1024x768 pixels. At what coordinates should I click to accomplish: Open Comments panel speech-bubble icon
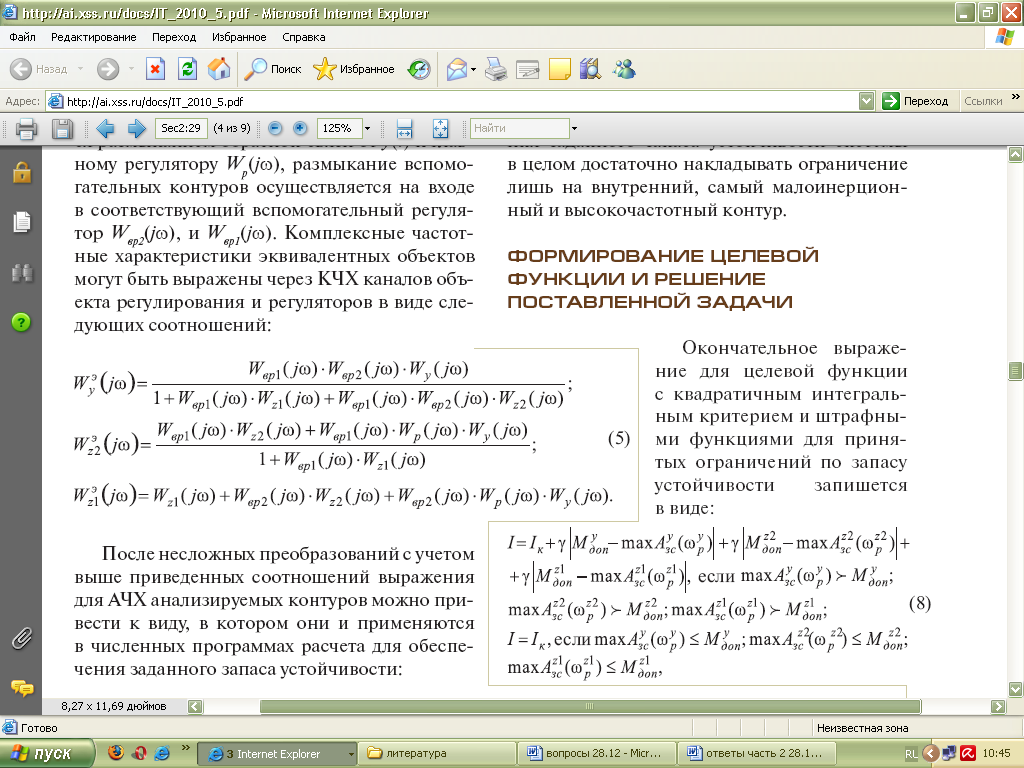pyautogui.click(x=22, y=688)
